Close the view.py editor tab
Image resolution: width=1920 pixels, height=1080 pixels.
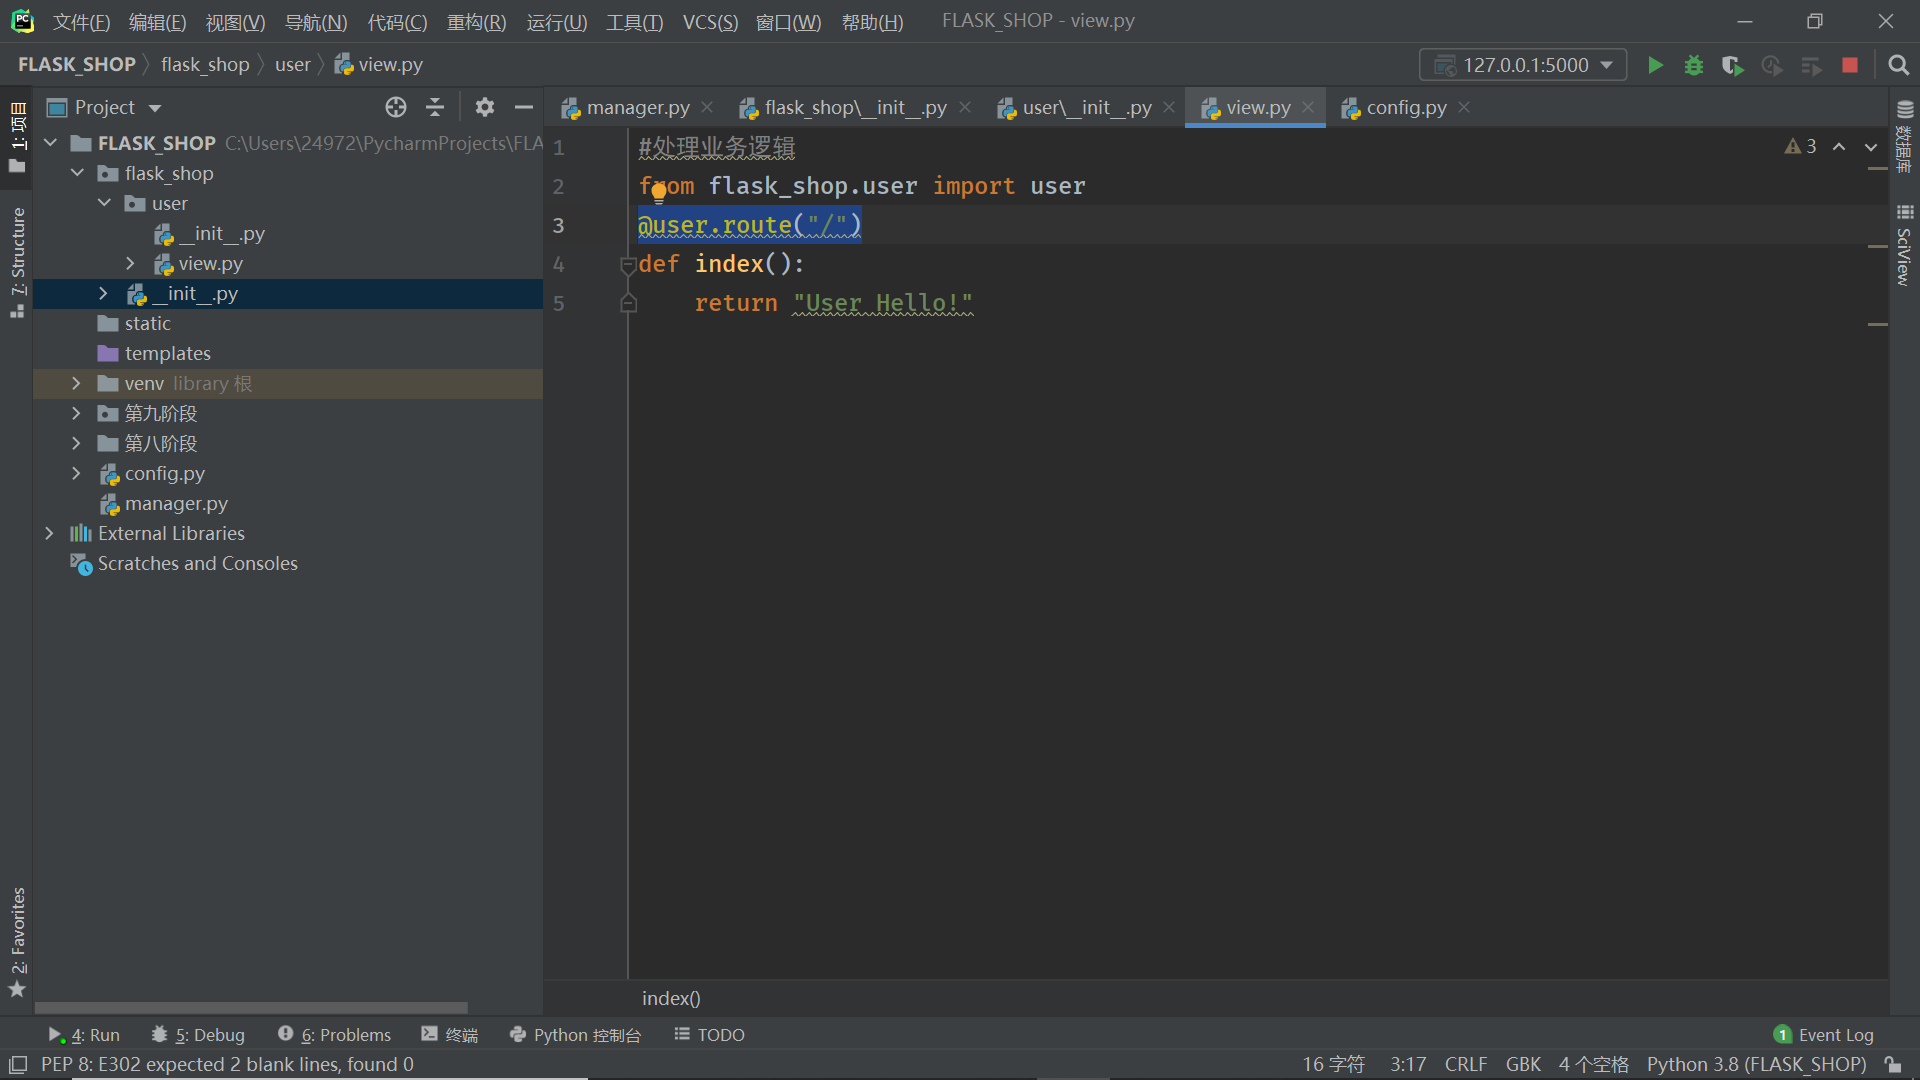(x=1308, y=107)
